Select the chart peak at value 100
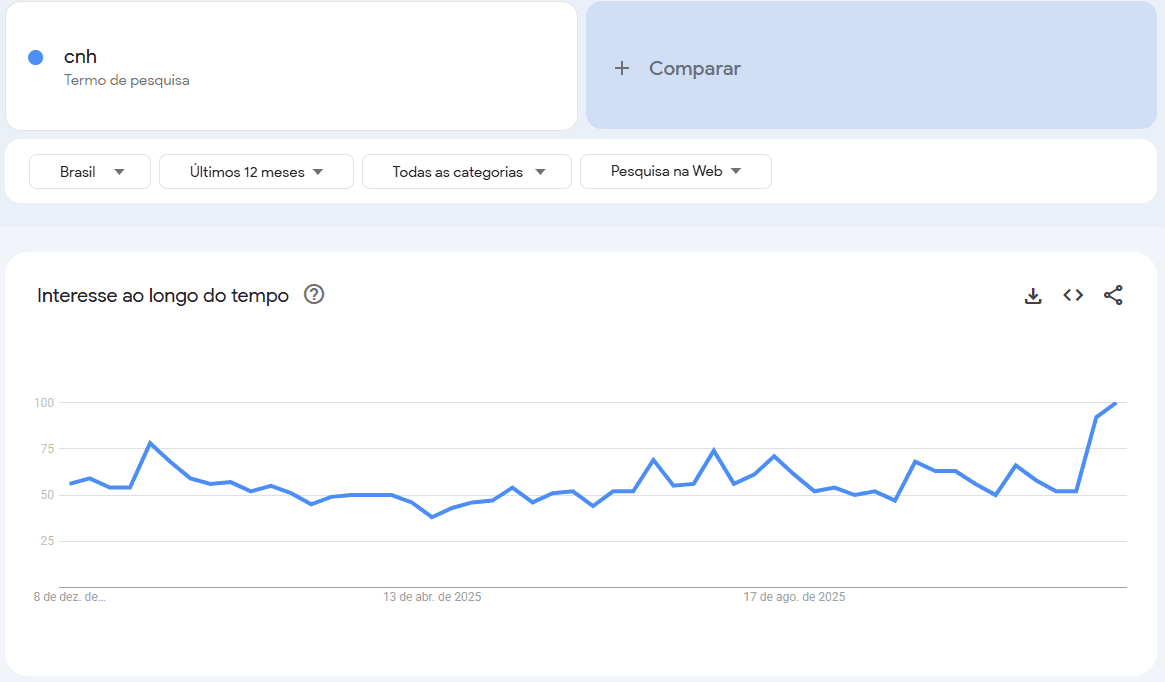The width and height of the screenshot is (1165, 682). click(1115, 403)
